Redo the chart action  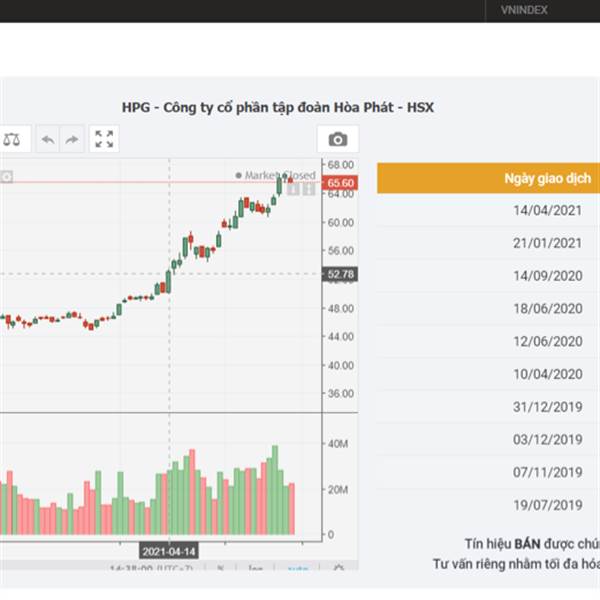tap(72, 140)
